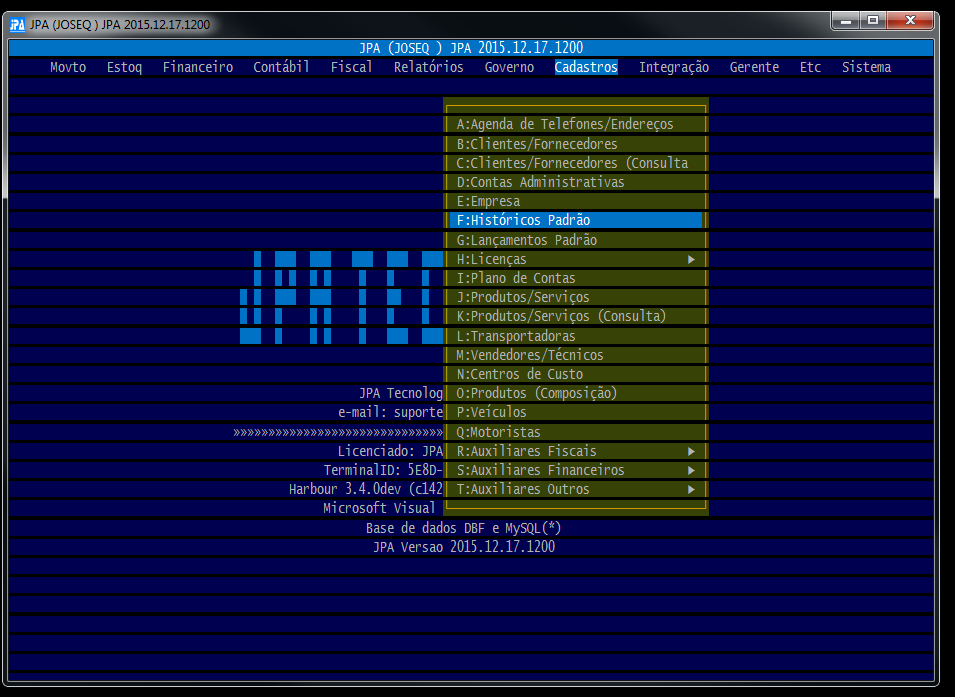Image resolution: width=955 pixels, height=697 pixels.
Task: Open the Fiscal menu
Action: coord(351,67)
